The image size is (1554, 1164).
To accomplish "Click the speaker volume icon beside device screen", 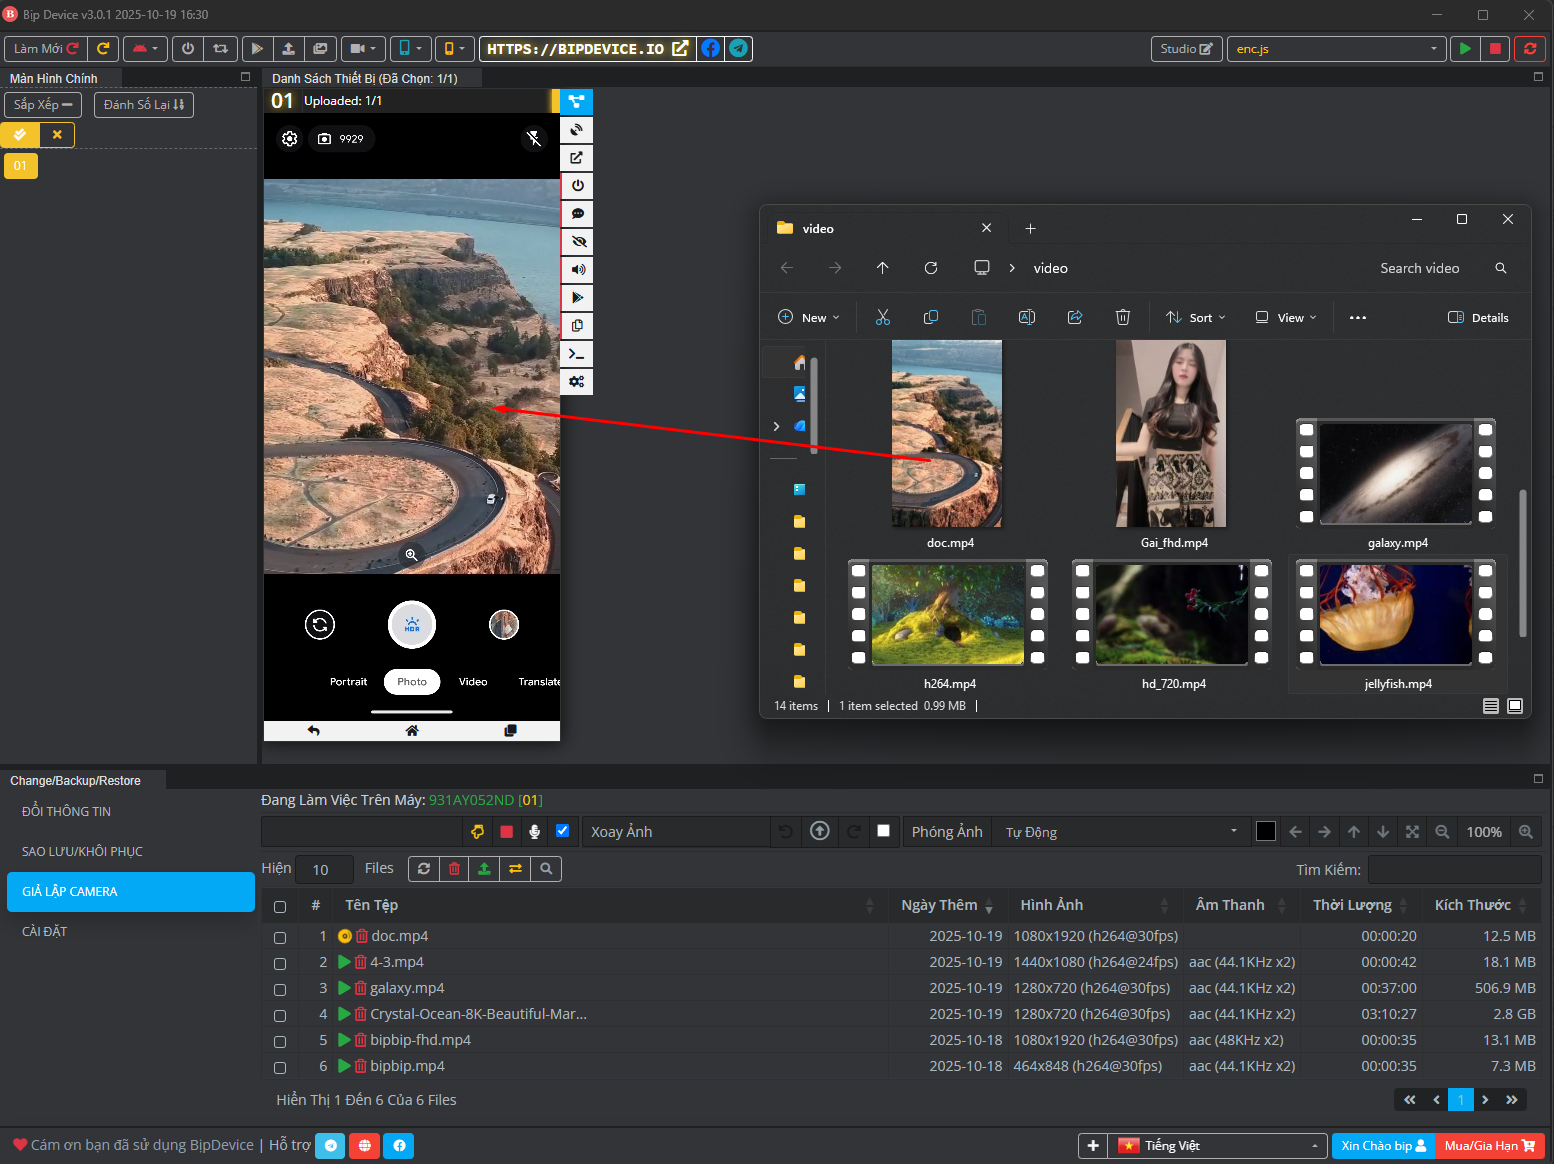I will pyautogui.click(x=576, y=269).
